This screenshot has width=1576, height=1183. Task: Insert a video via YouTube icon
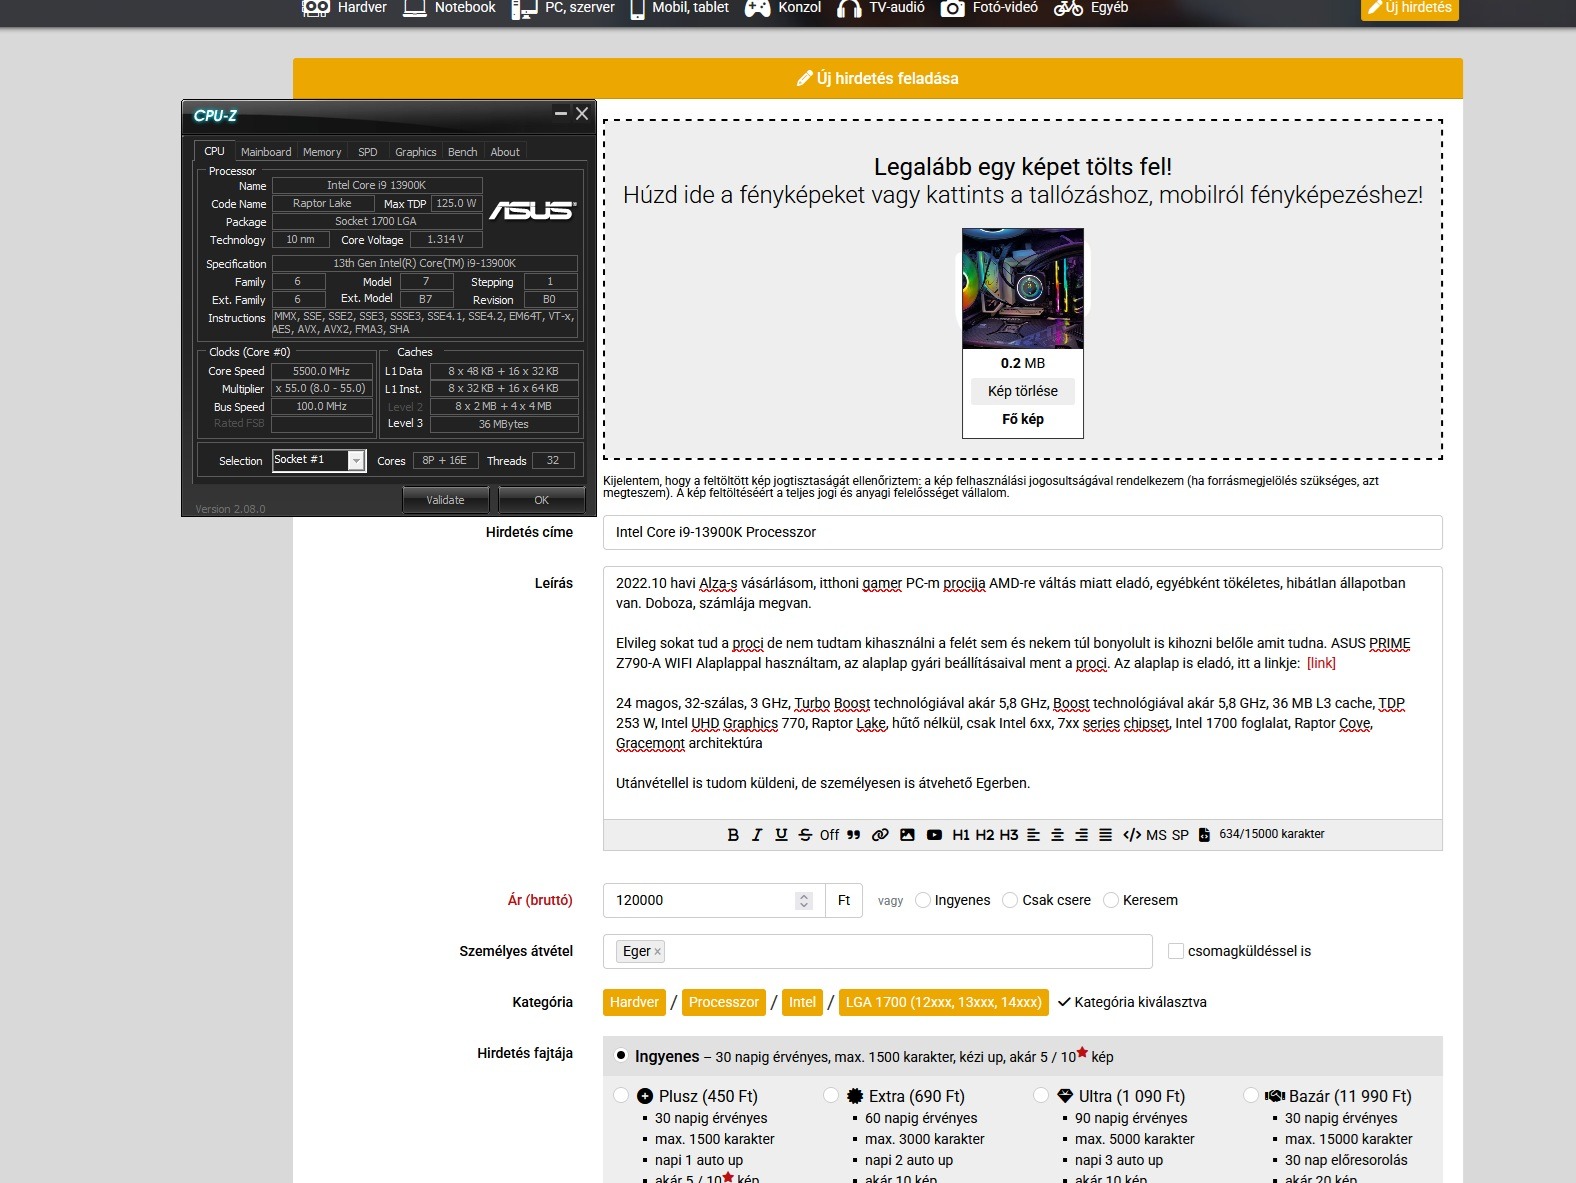click(934, 835)
